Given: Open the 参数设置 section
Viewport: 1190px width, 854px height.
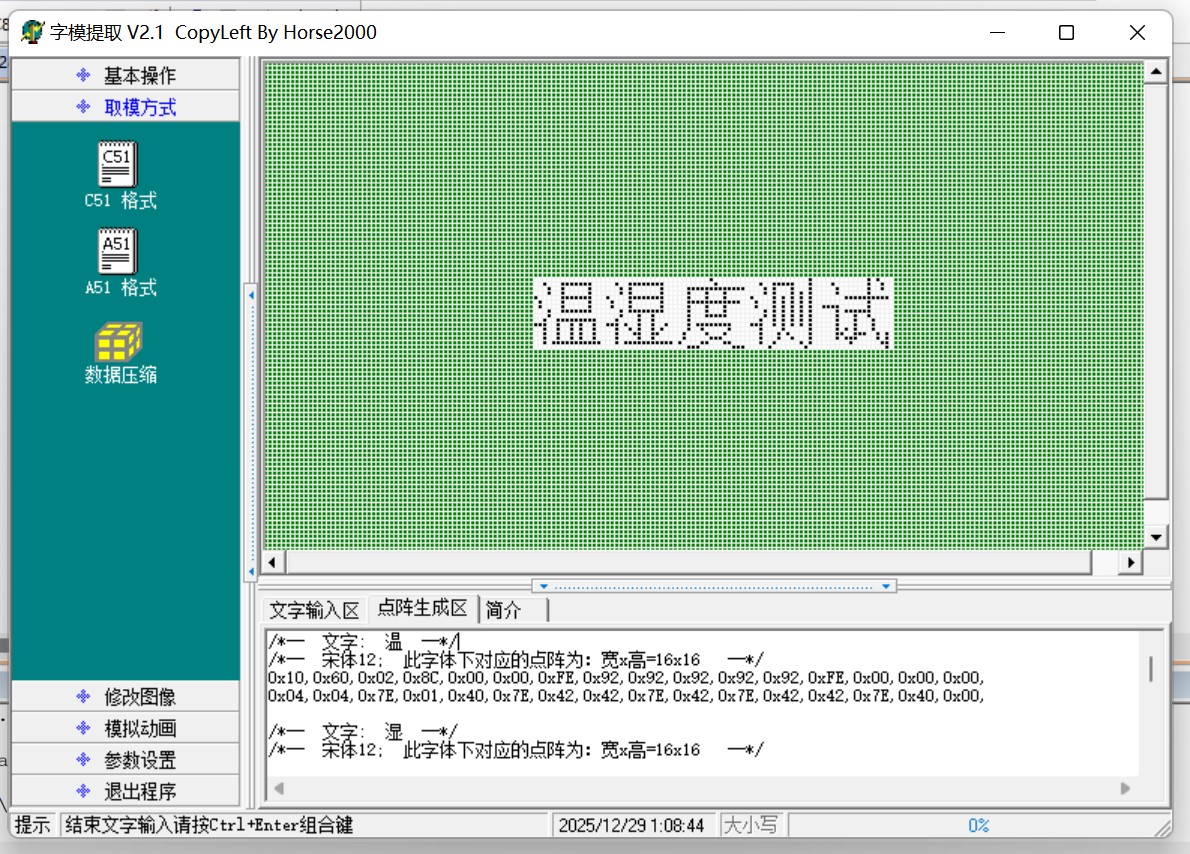Looking at the screenshot, I should [x=126, y=760].
